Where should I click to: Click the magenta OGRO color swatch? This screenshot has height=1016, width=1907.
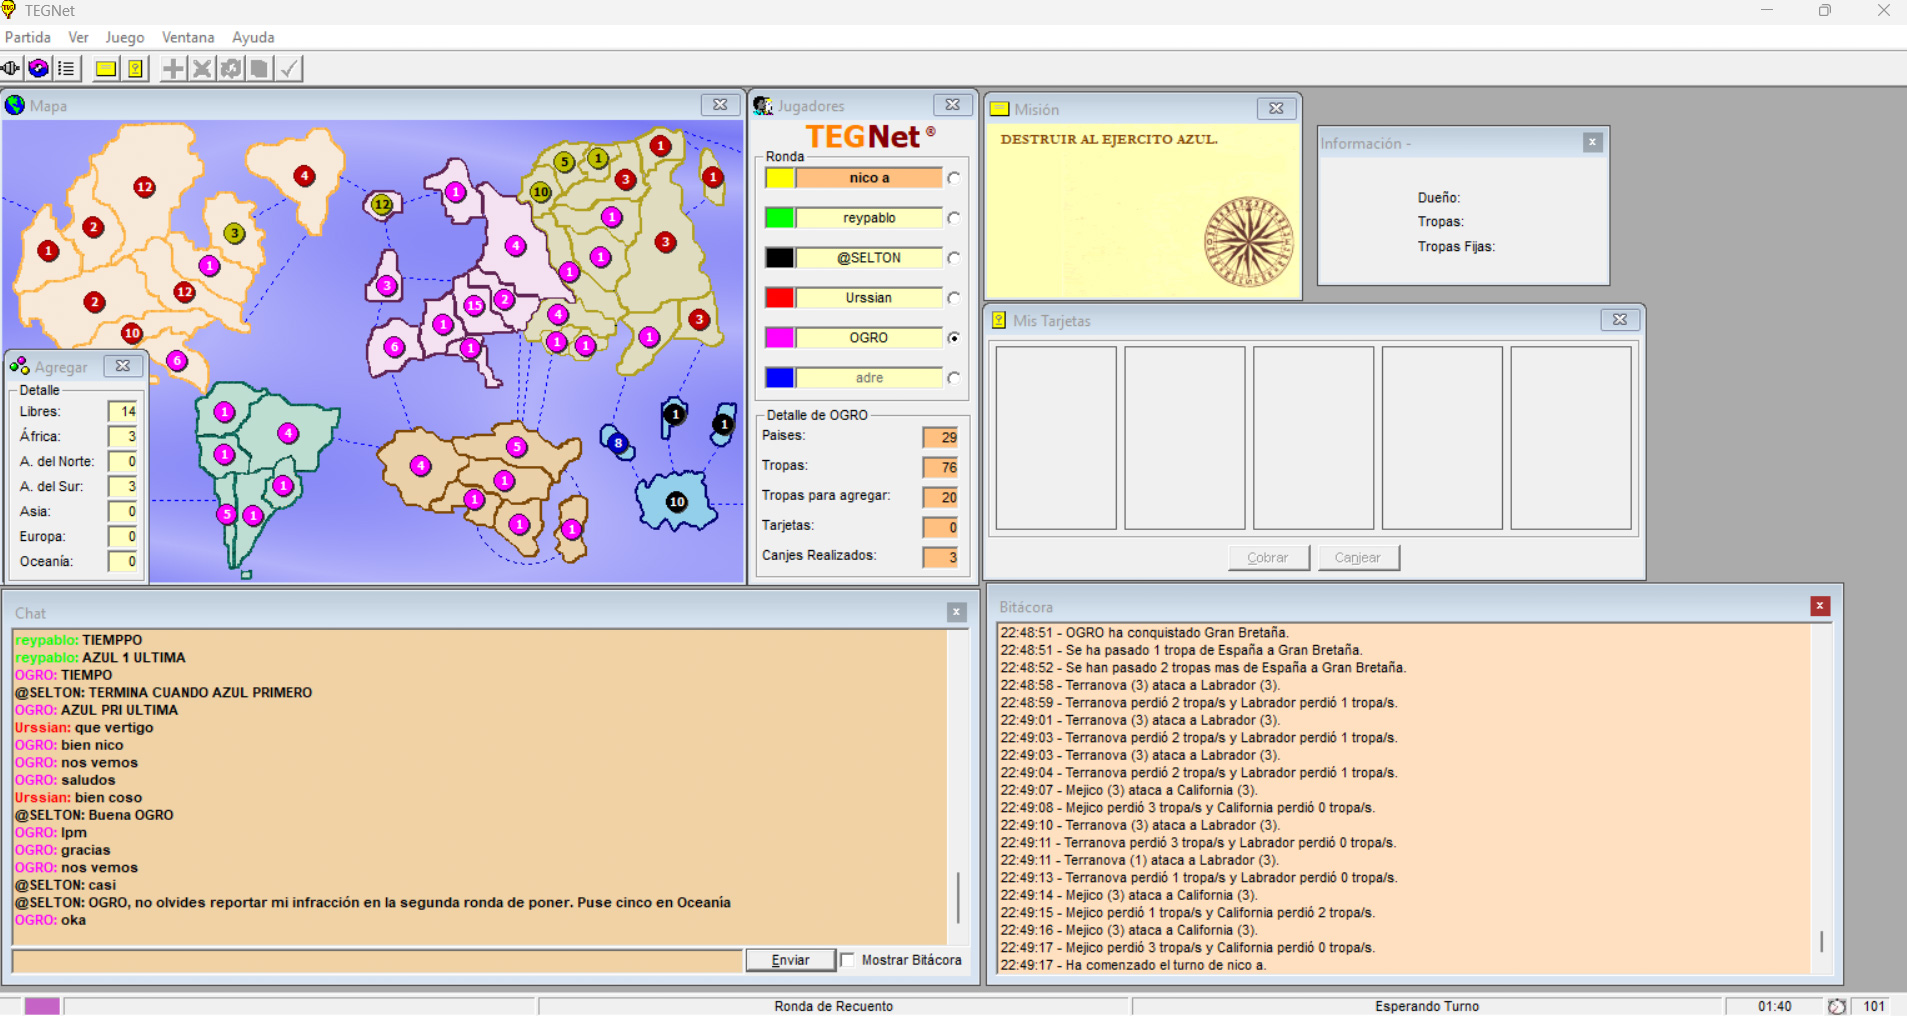click(x=780, y=338)
